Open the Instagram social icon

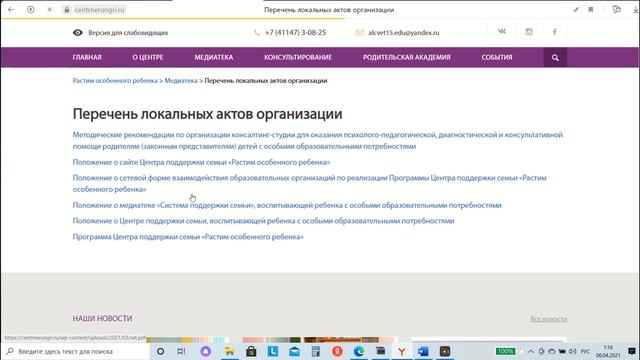(x=529, y=31)
